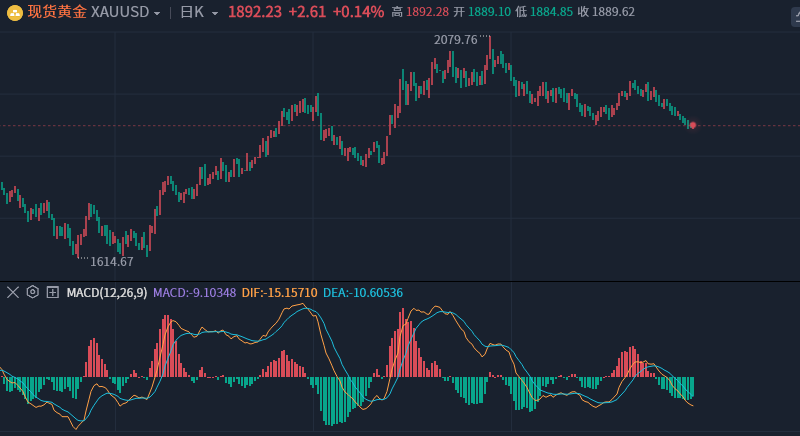Click the 现货黄金 symbol name
Screen dimensions: 800x436
click(x=57, y=12)
